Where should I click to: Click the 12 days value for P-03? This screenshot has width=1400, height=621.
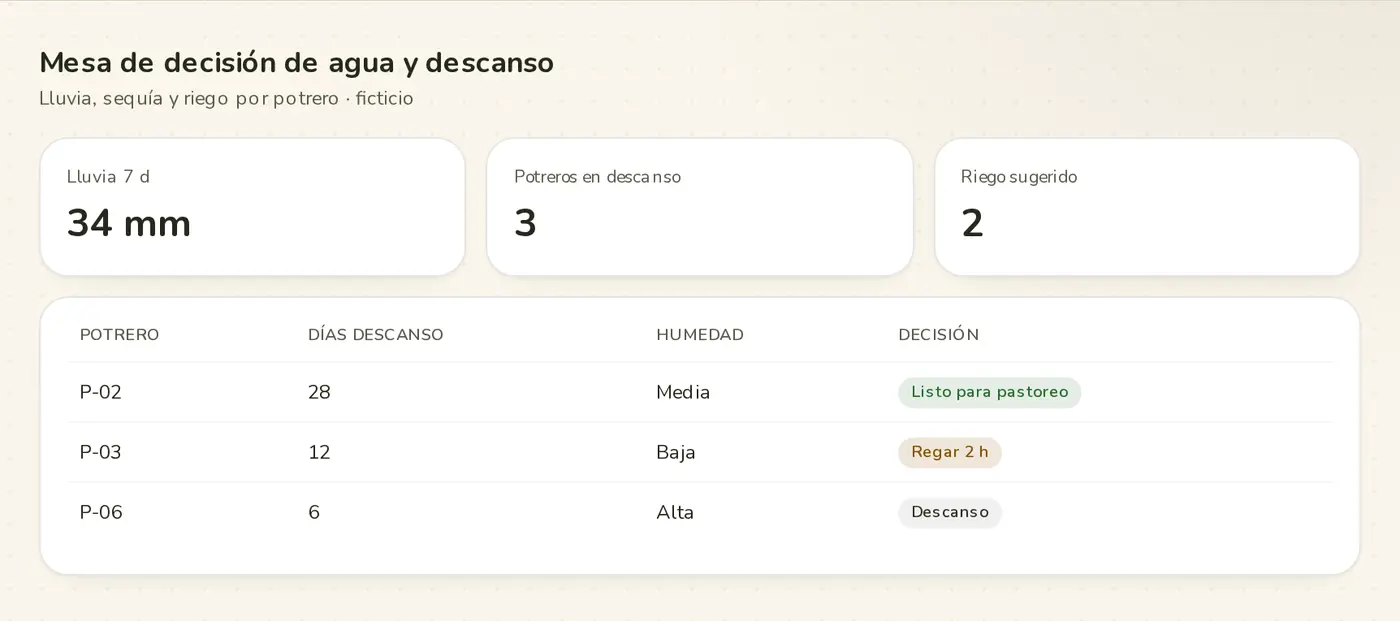[x=319, y=452]
